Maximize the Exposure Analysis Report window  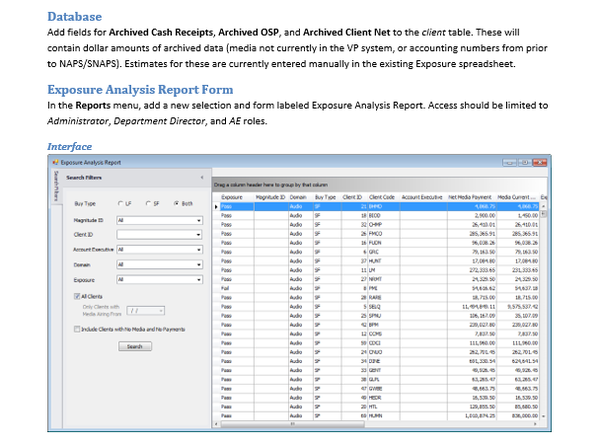(525, 160)
